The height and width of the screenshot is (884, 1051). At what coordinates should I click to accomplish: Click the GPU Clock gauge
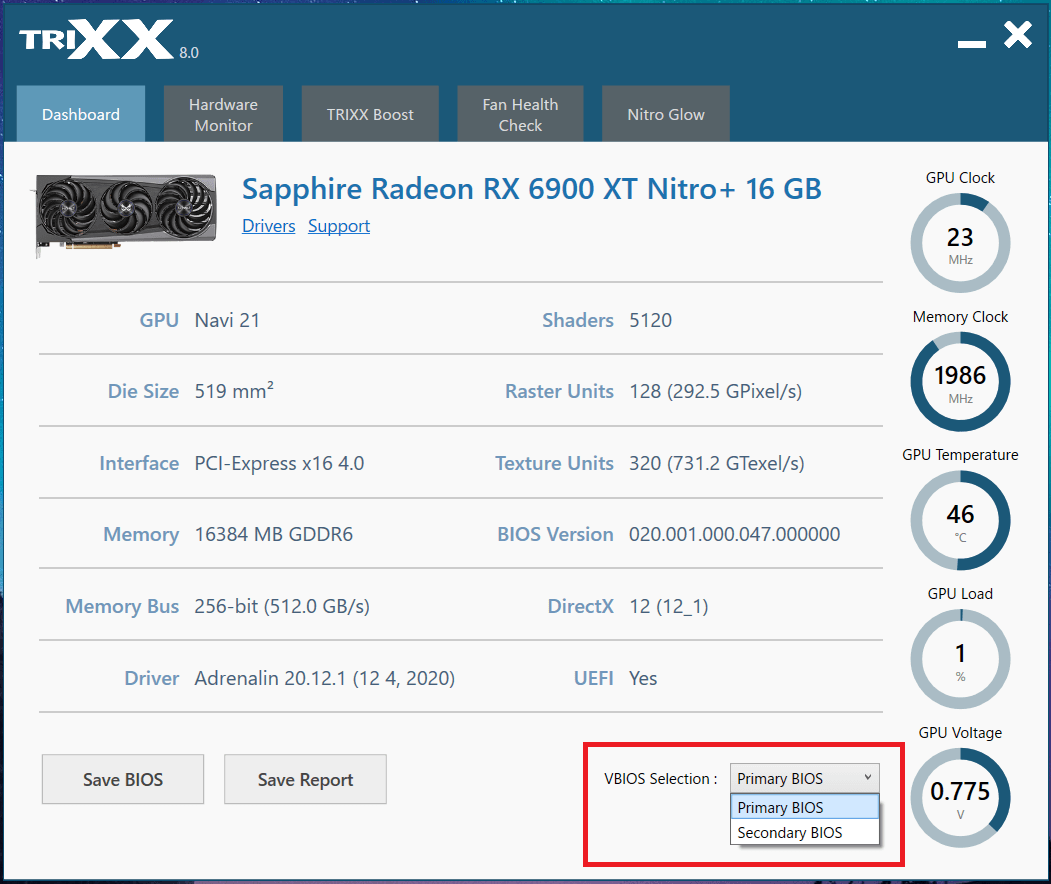(960, 243)
